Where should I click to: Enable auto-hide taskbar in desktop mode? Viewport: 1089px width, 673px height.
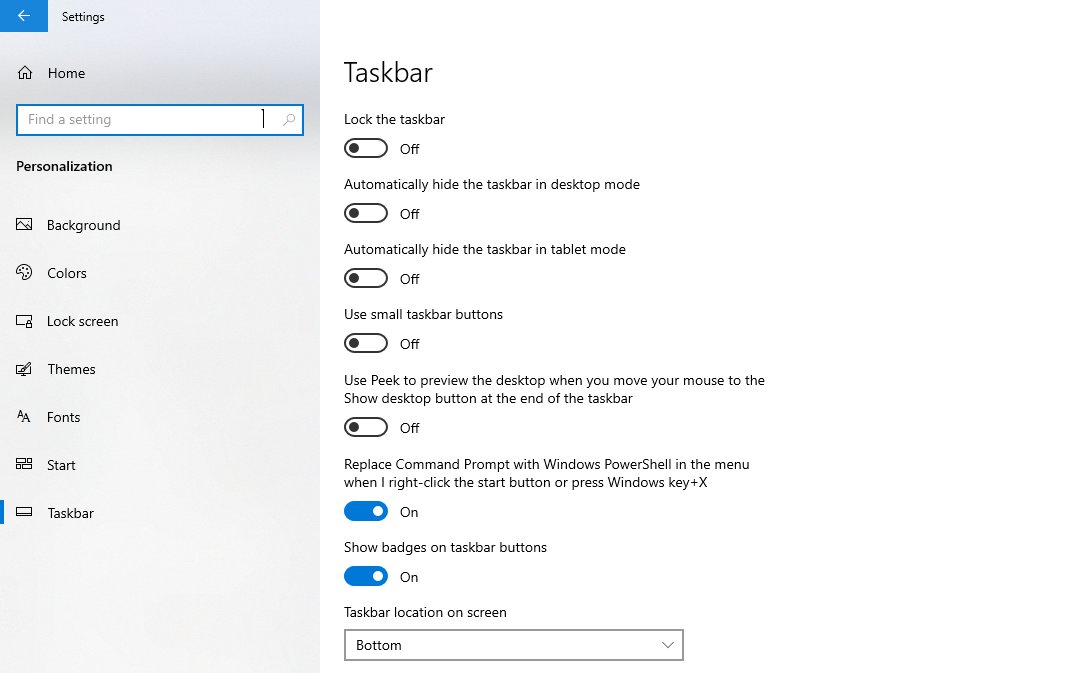[366, 214]
